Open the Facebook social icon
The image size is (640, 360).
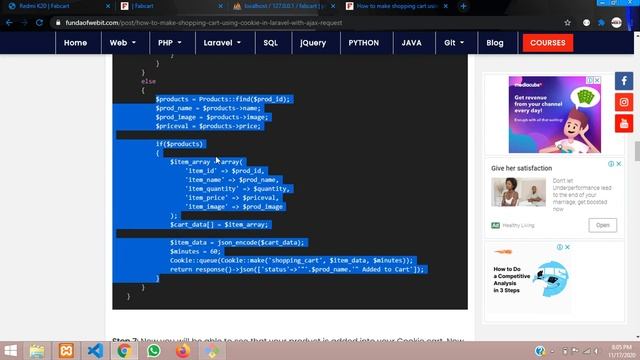click(624, 81)
